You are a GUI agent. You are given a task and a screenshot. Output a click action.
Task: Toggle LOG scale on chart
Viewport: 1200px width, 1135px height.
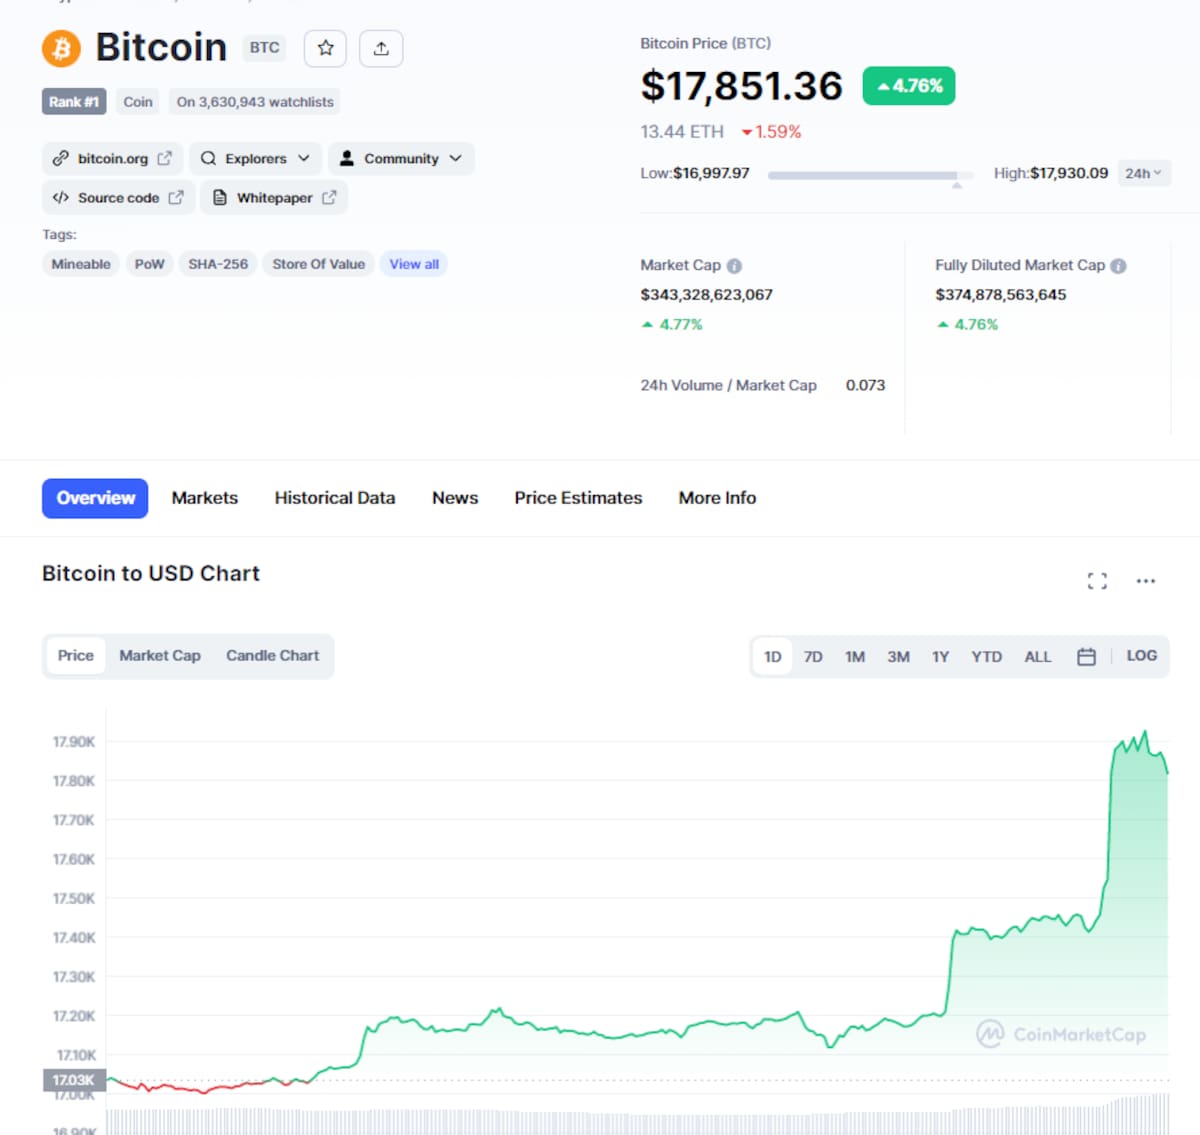click(x=1141, y=656)
